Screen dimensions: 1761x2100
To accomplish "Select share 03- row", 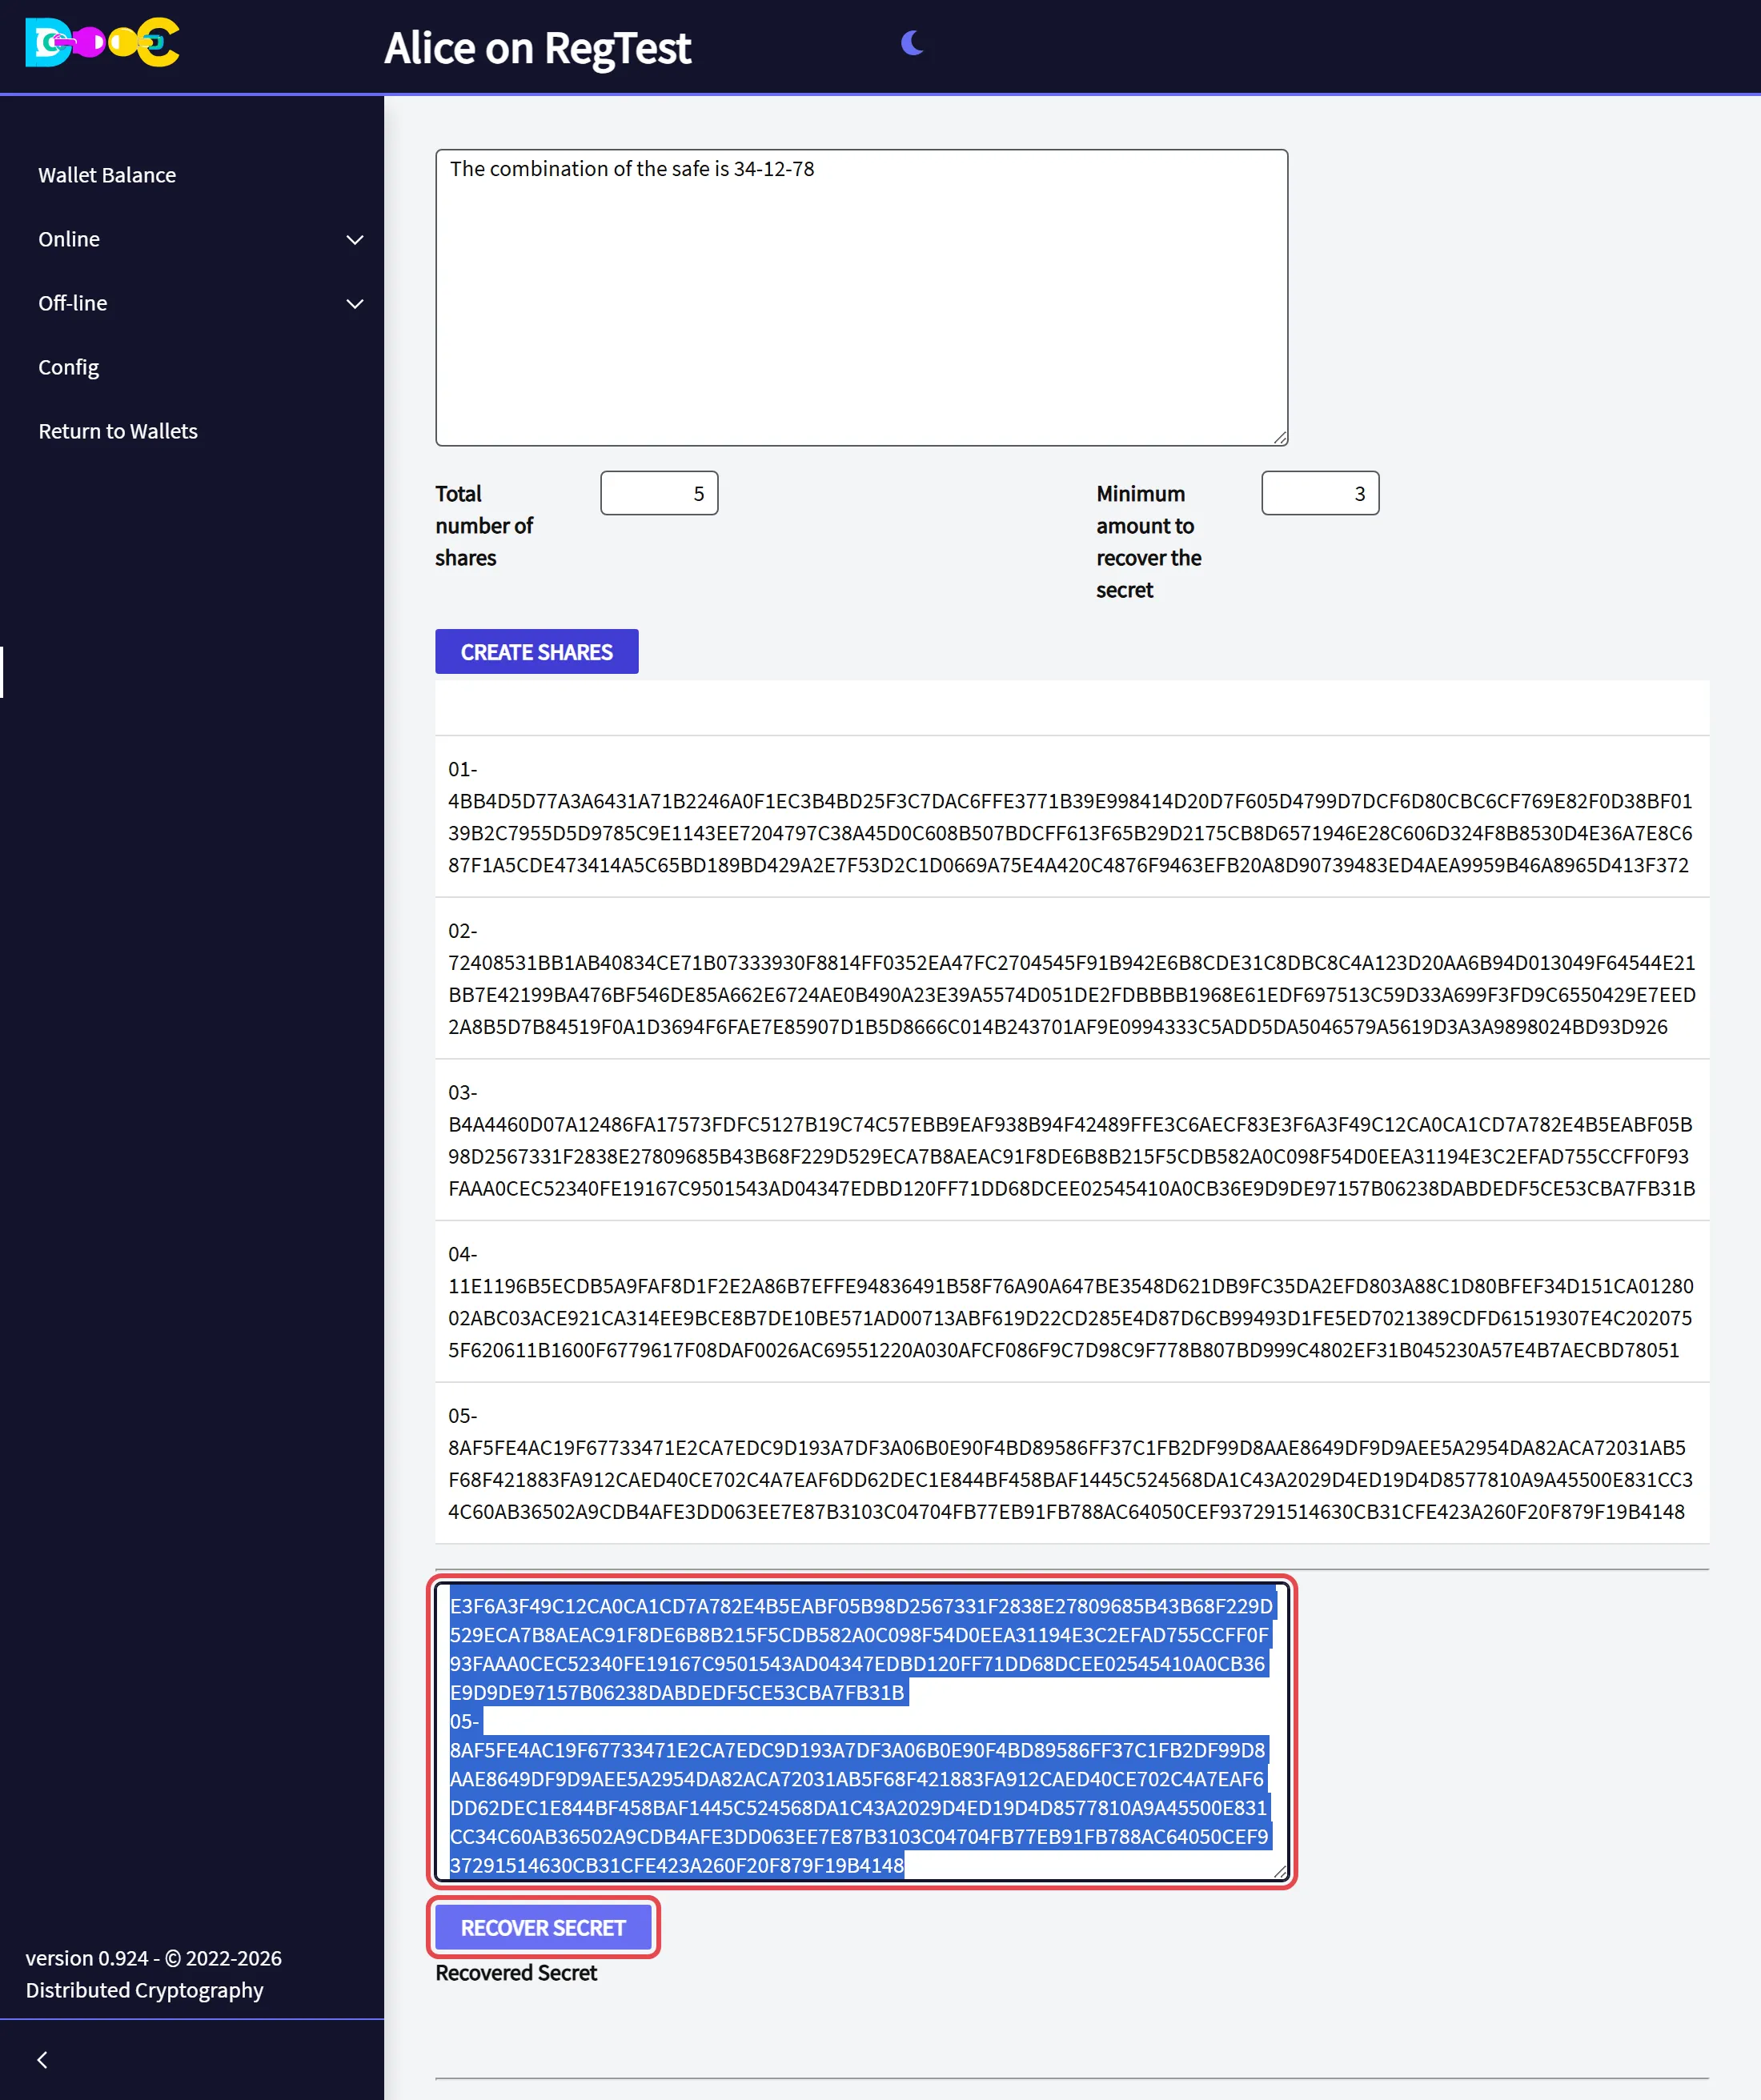I will coord(1072,1141).
